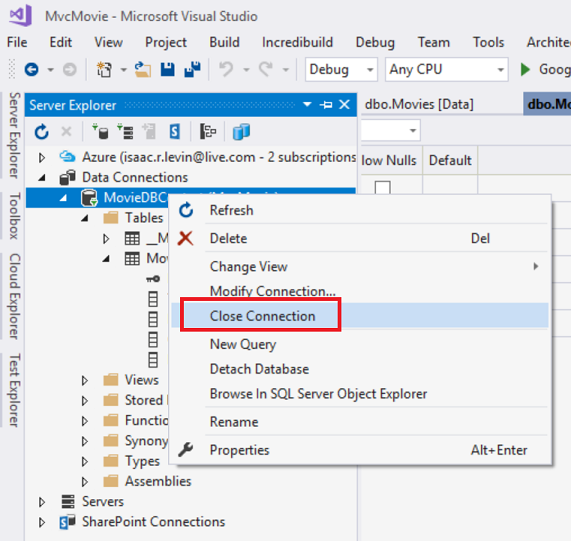Switch to dbo.Movies [Data] tab
571x541 pixels.
419,104
